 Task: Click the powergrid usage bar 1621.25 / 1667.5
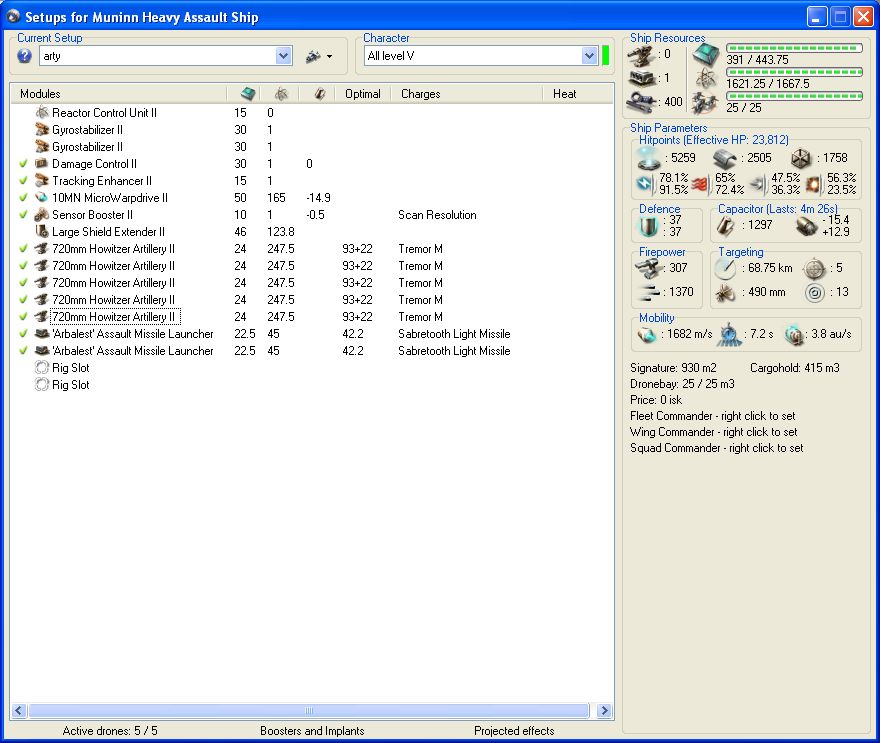click(x=794, y=72)
